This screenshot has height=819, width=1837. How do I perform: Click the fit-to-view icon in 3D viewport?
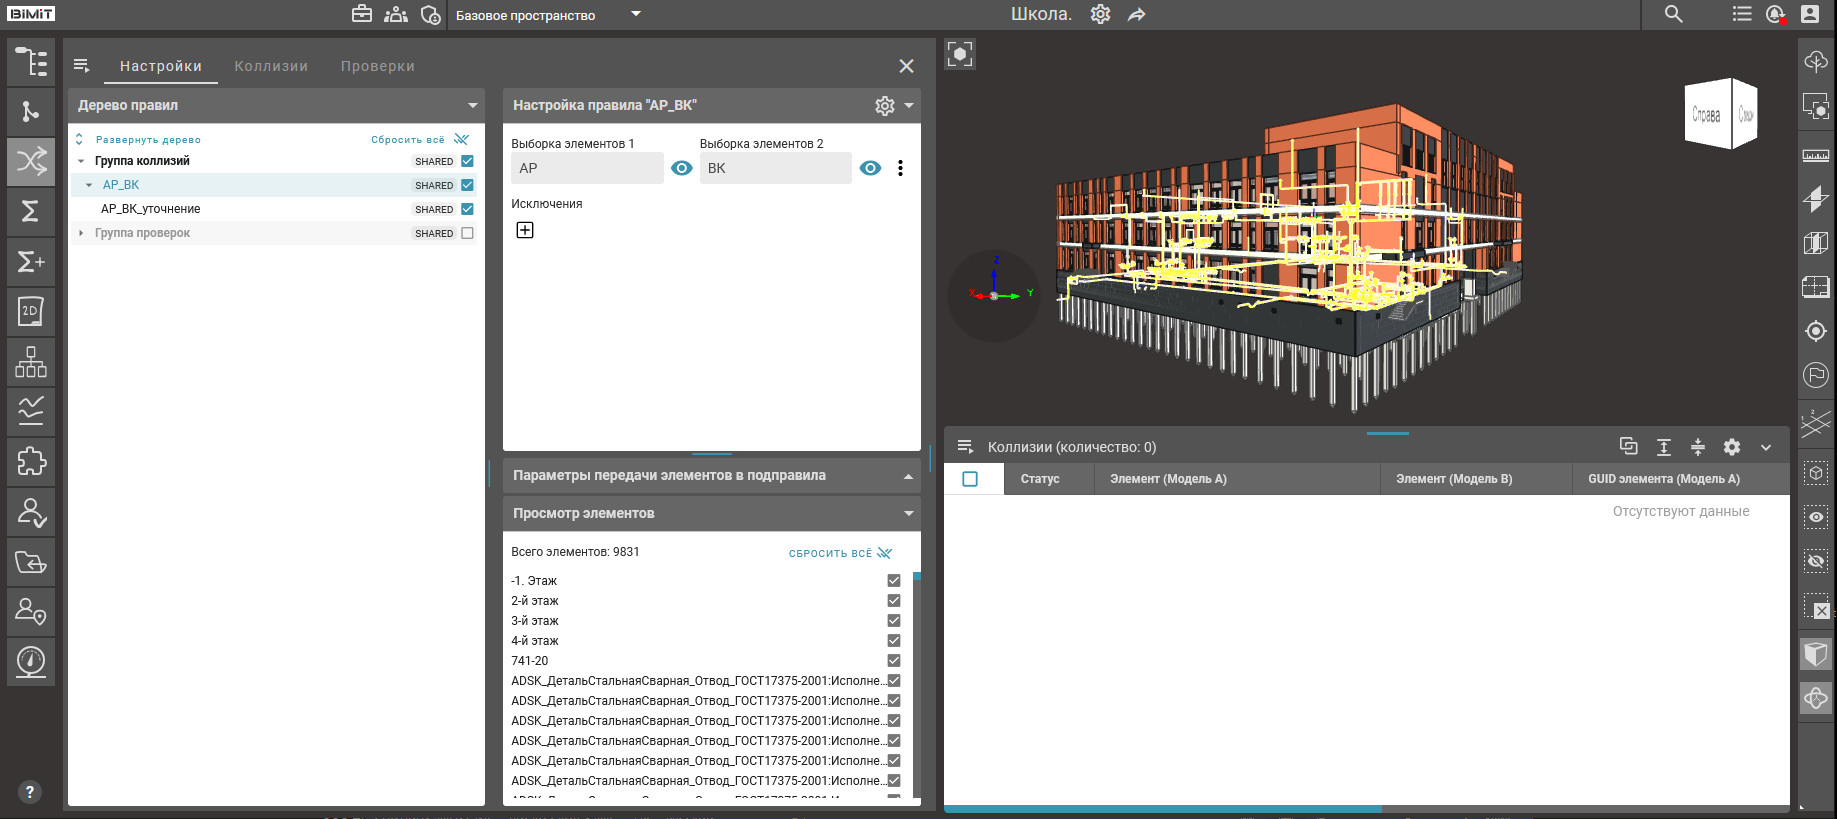coord(960,54)
